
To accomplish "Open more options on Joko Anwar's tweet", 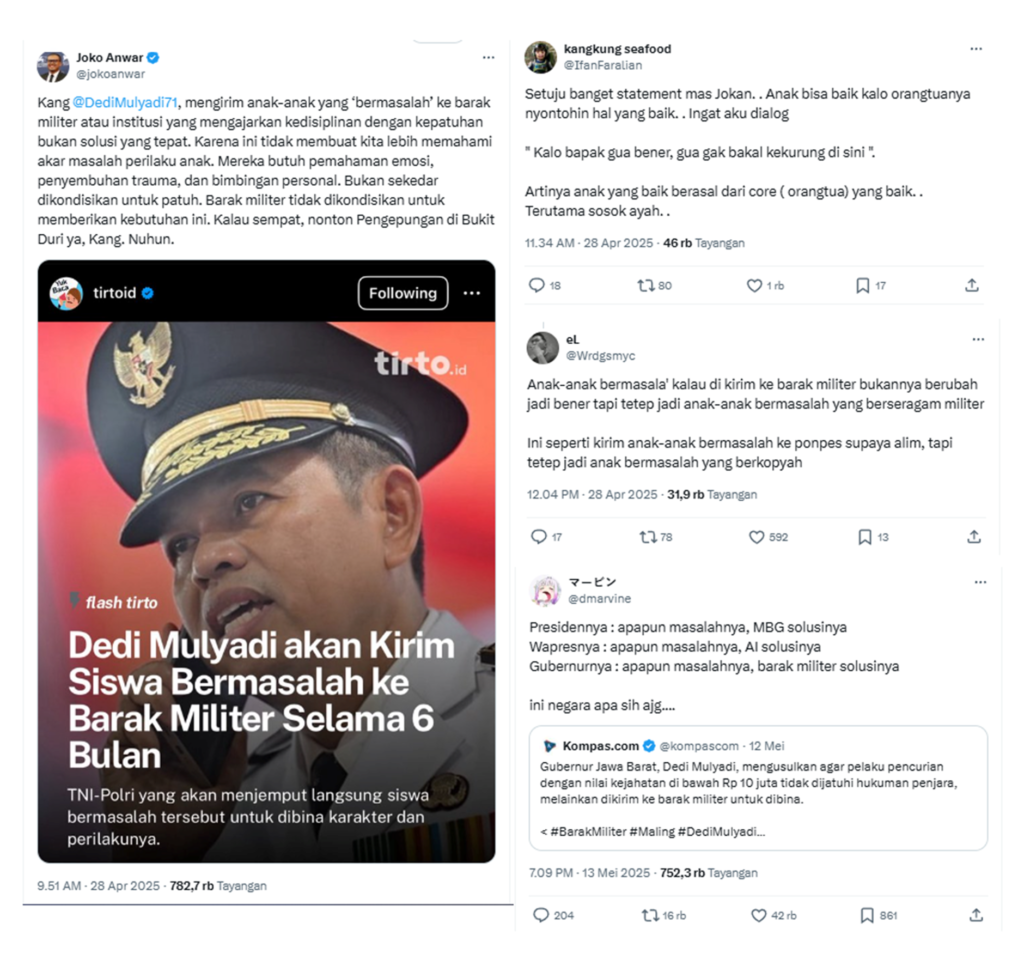I will click(488, 57).
